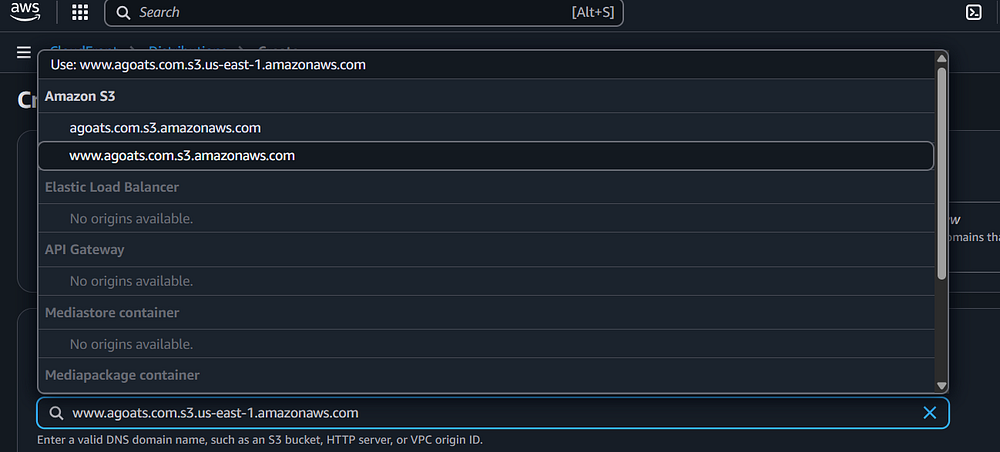1000x452 pixels.
Task: Select the agoats.com.s3.amazonaws.com origin
Action: pos(165,128)
